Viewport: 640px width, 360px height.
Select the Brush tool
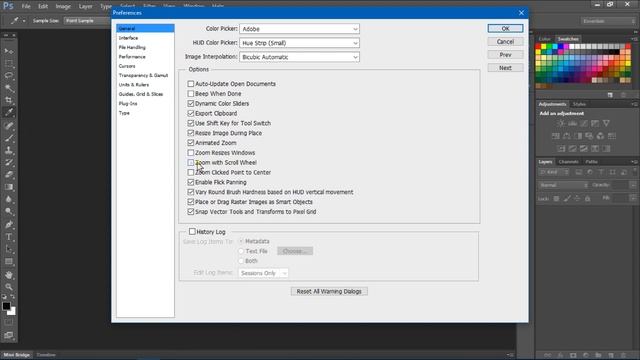click(9, 138)
